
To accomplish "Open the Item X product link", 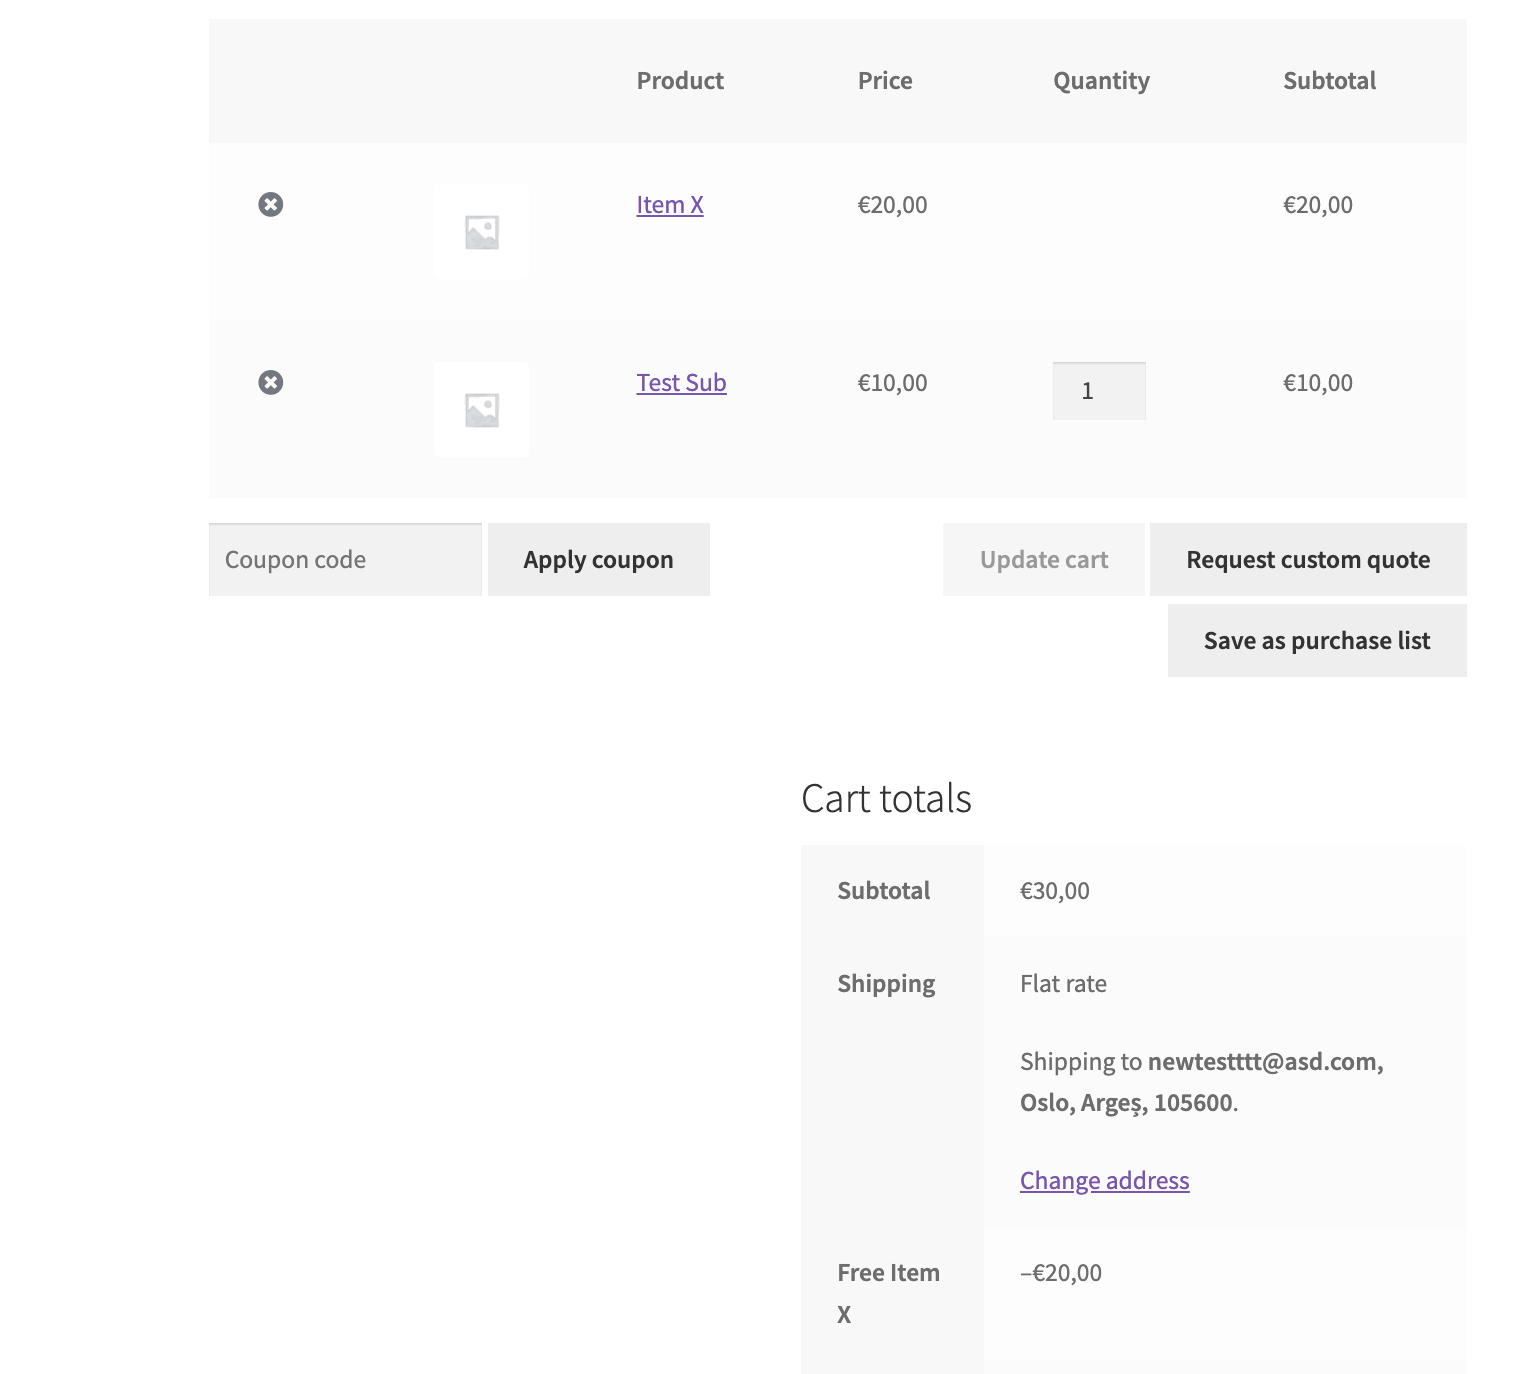I will 670,205.
